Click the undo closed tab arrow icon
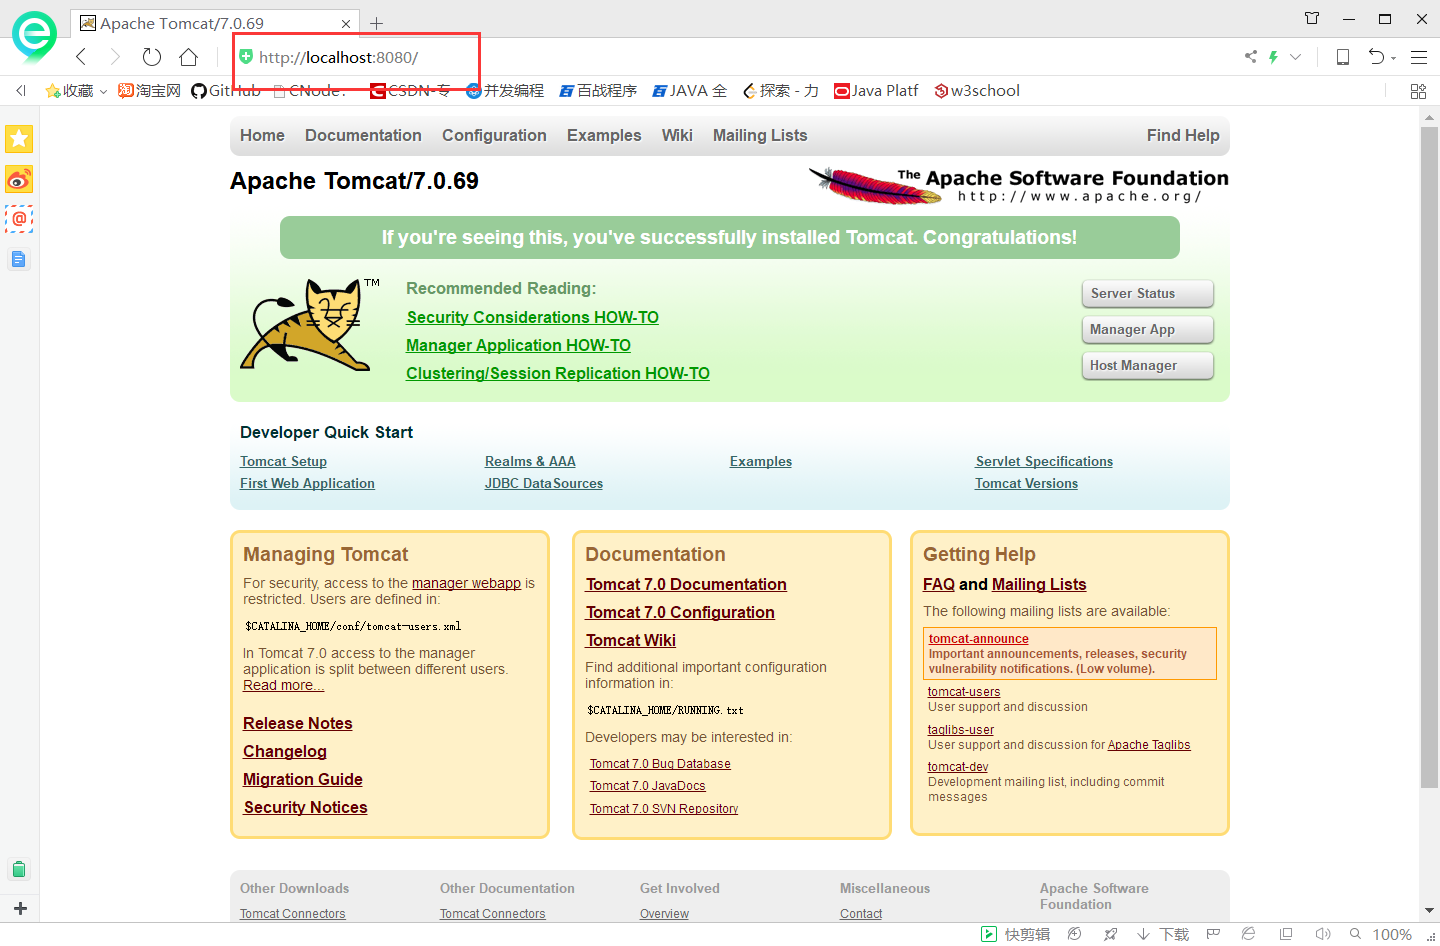Viewport: 1440px width, 946px height. click(x=1376, y=57)
